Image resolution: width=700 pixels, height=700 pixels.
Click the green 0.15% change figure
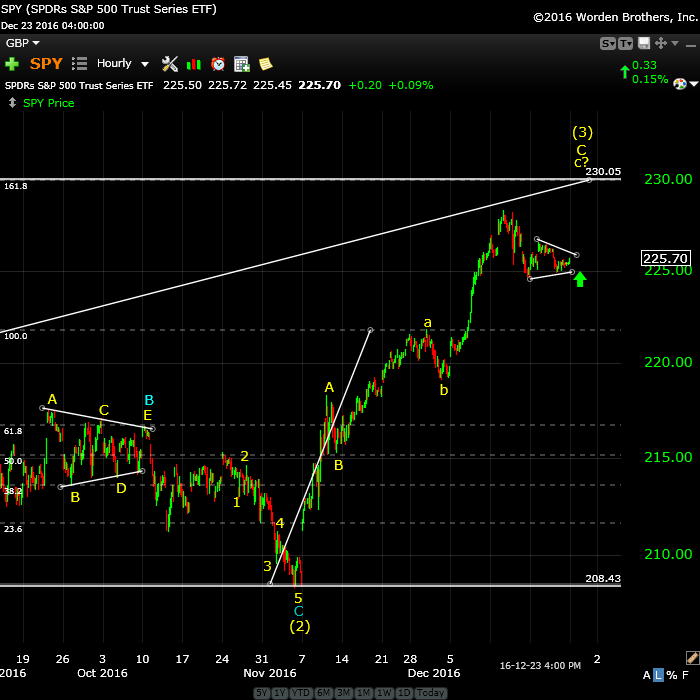[650, 79]
